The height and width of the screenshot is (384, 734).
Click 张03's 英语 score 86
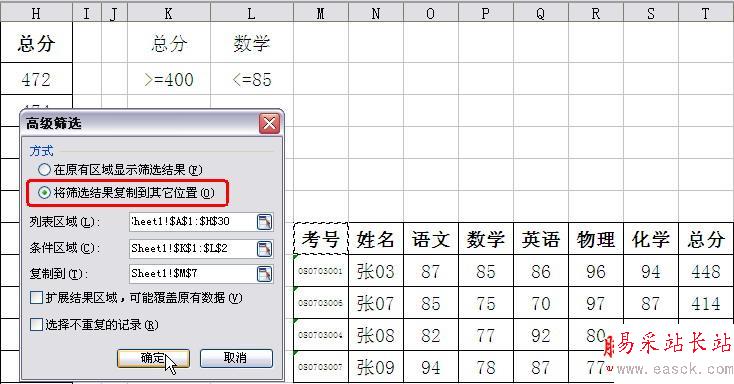tap(541, 271)
